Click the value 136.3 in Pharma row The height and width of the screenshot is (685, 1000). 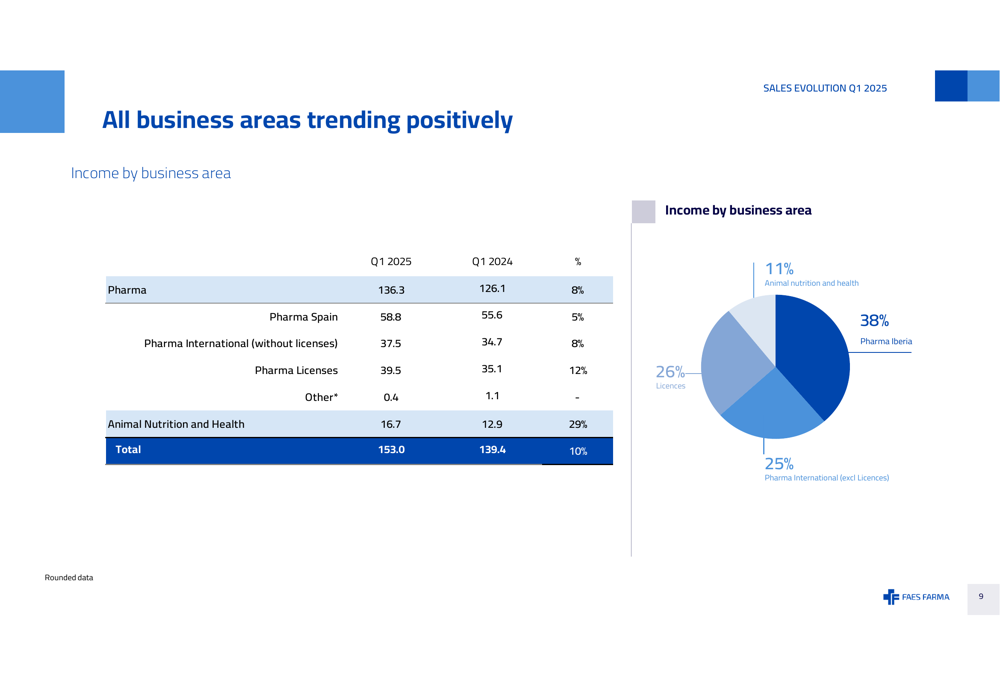pyautogui.click(x=391, y=290)
